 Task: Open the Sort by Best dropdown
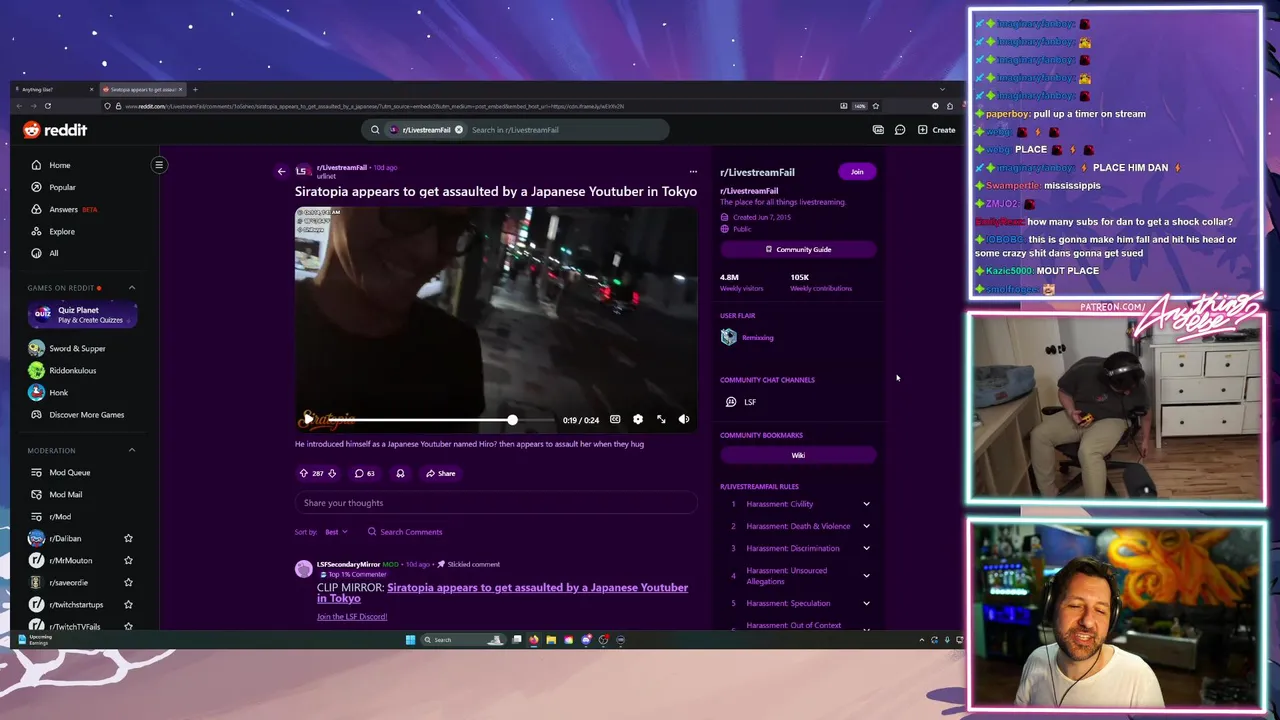click(335, 532)
